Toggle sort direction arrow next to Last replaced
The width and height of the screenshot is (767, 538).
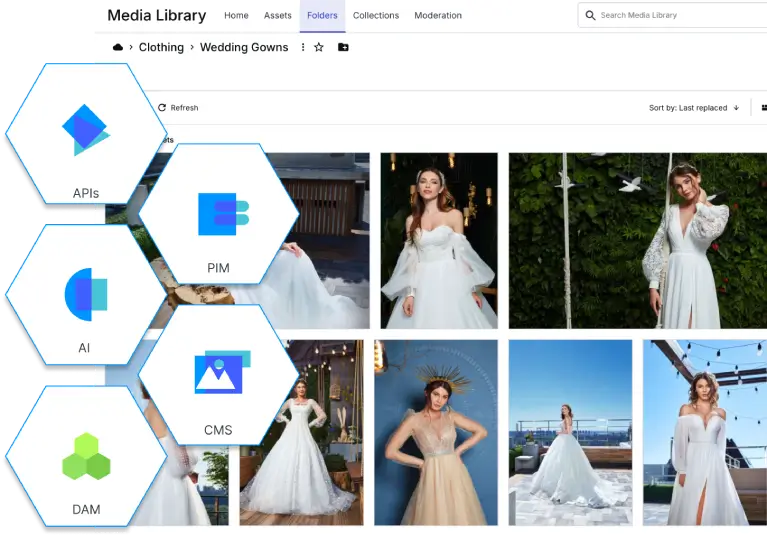click(x=736, y=108)
